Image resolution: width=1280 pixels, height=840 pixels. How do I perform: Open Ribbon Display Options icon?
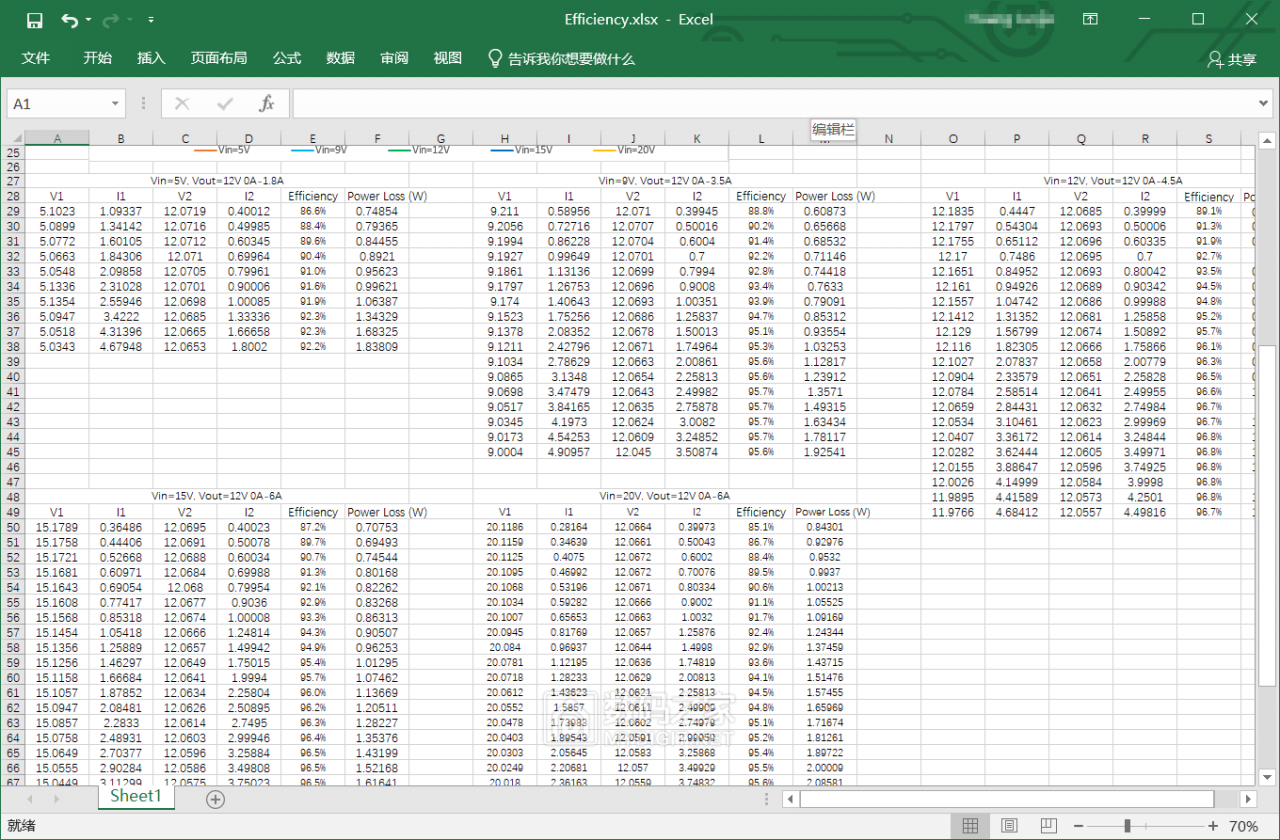tap(1091, 19)
